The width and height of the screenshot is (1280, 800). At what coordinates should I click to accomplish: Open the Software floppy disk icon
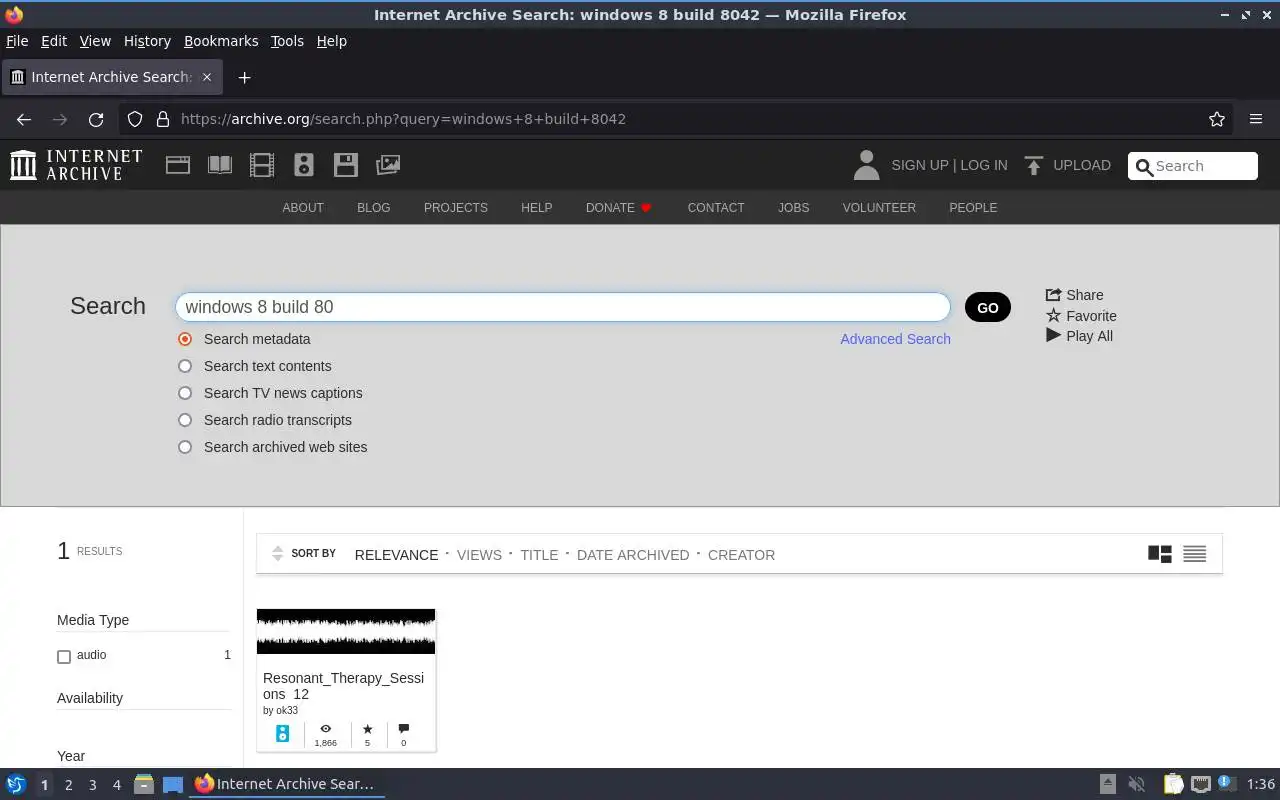click(346, 165)
